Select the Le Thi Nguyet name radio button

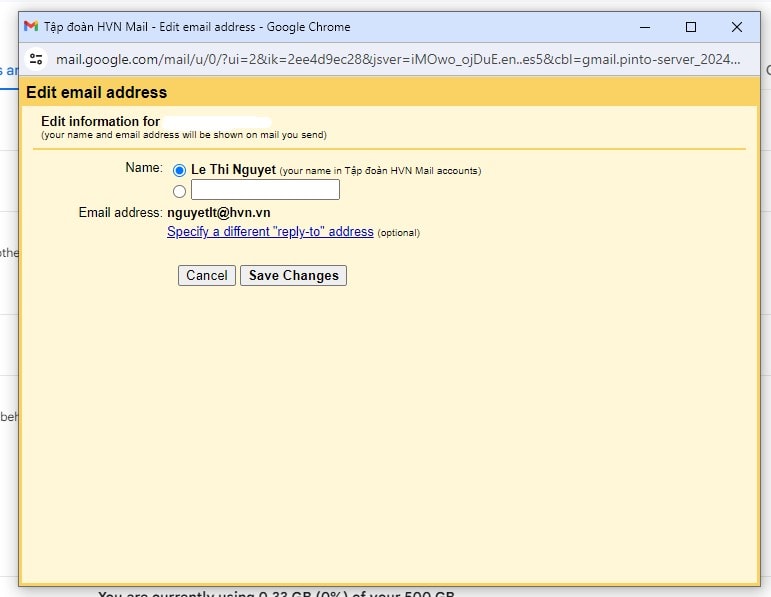coord(180,171)
